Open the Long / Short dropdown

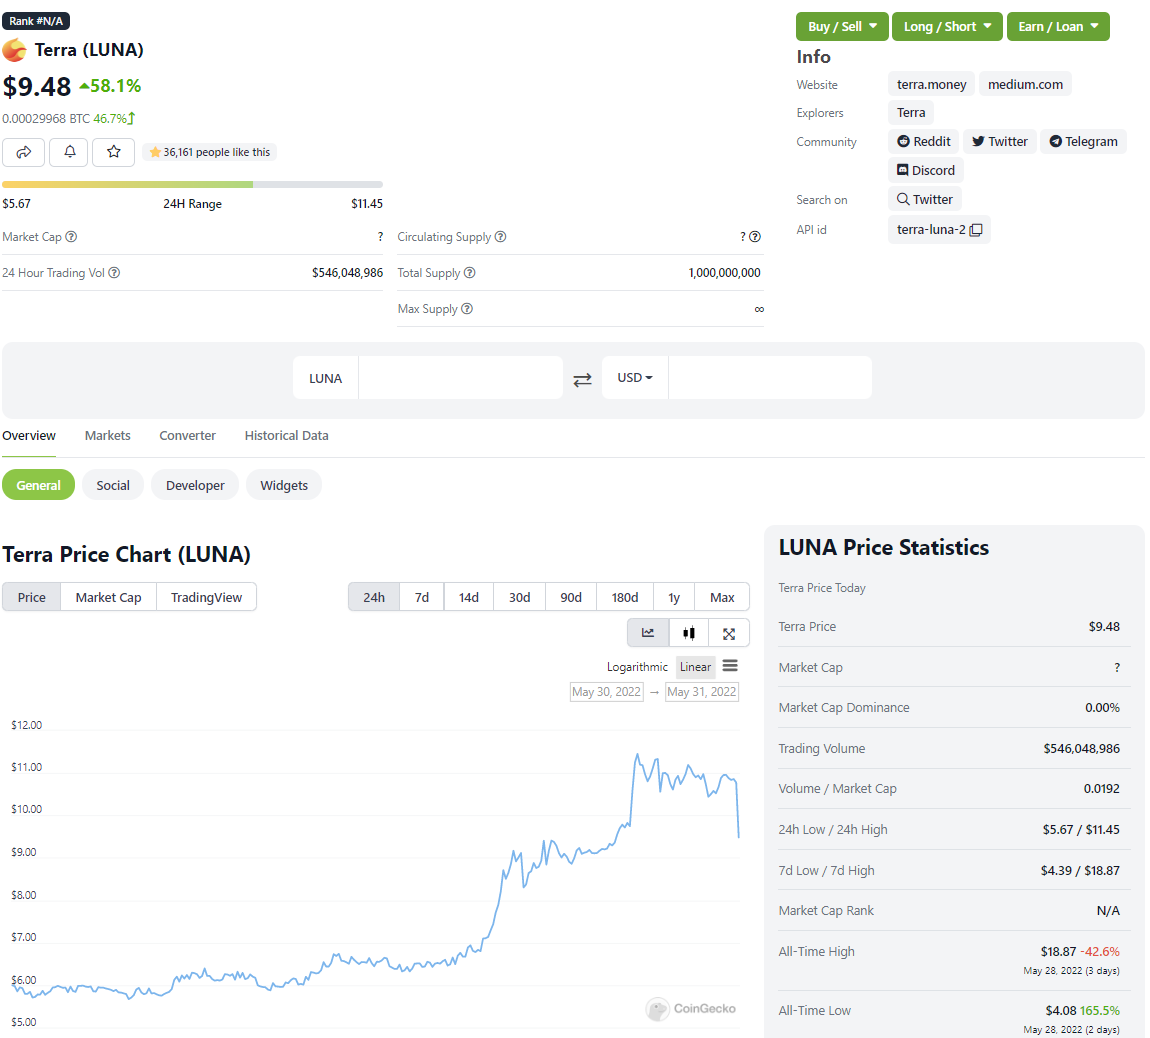pyautogui.click(x=947, y=26)
